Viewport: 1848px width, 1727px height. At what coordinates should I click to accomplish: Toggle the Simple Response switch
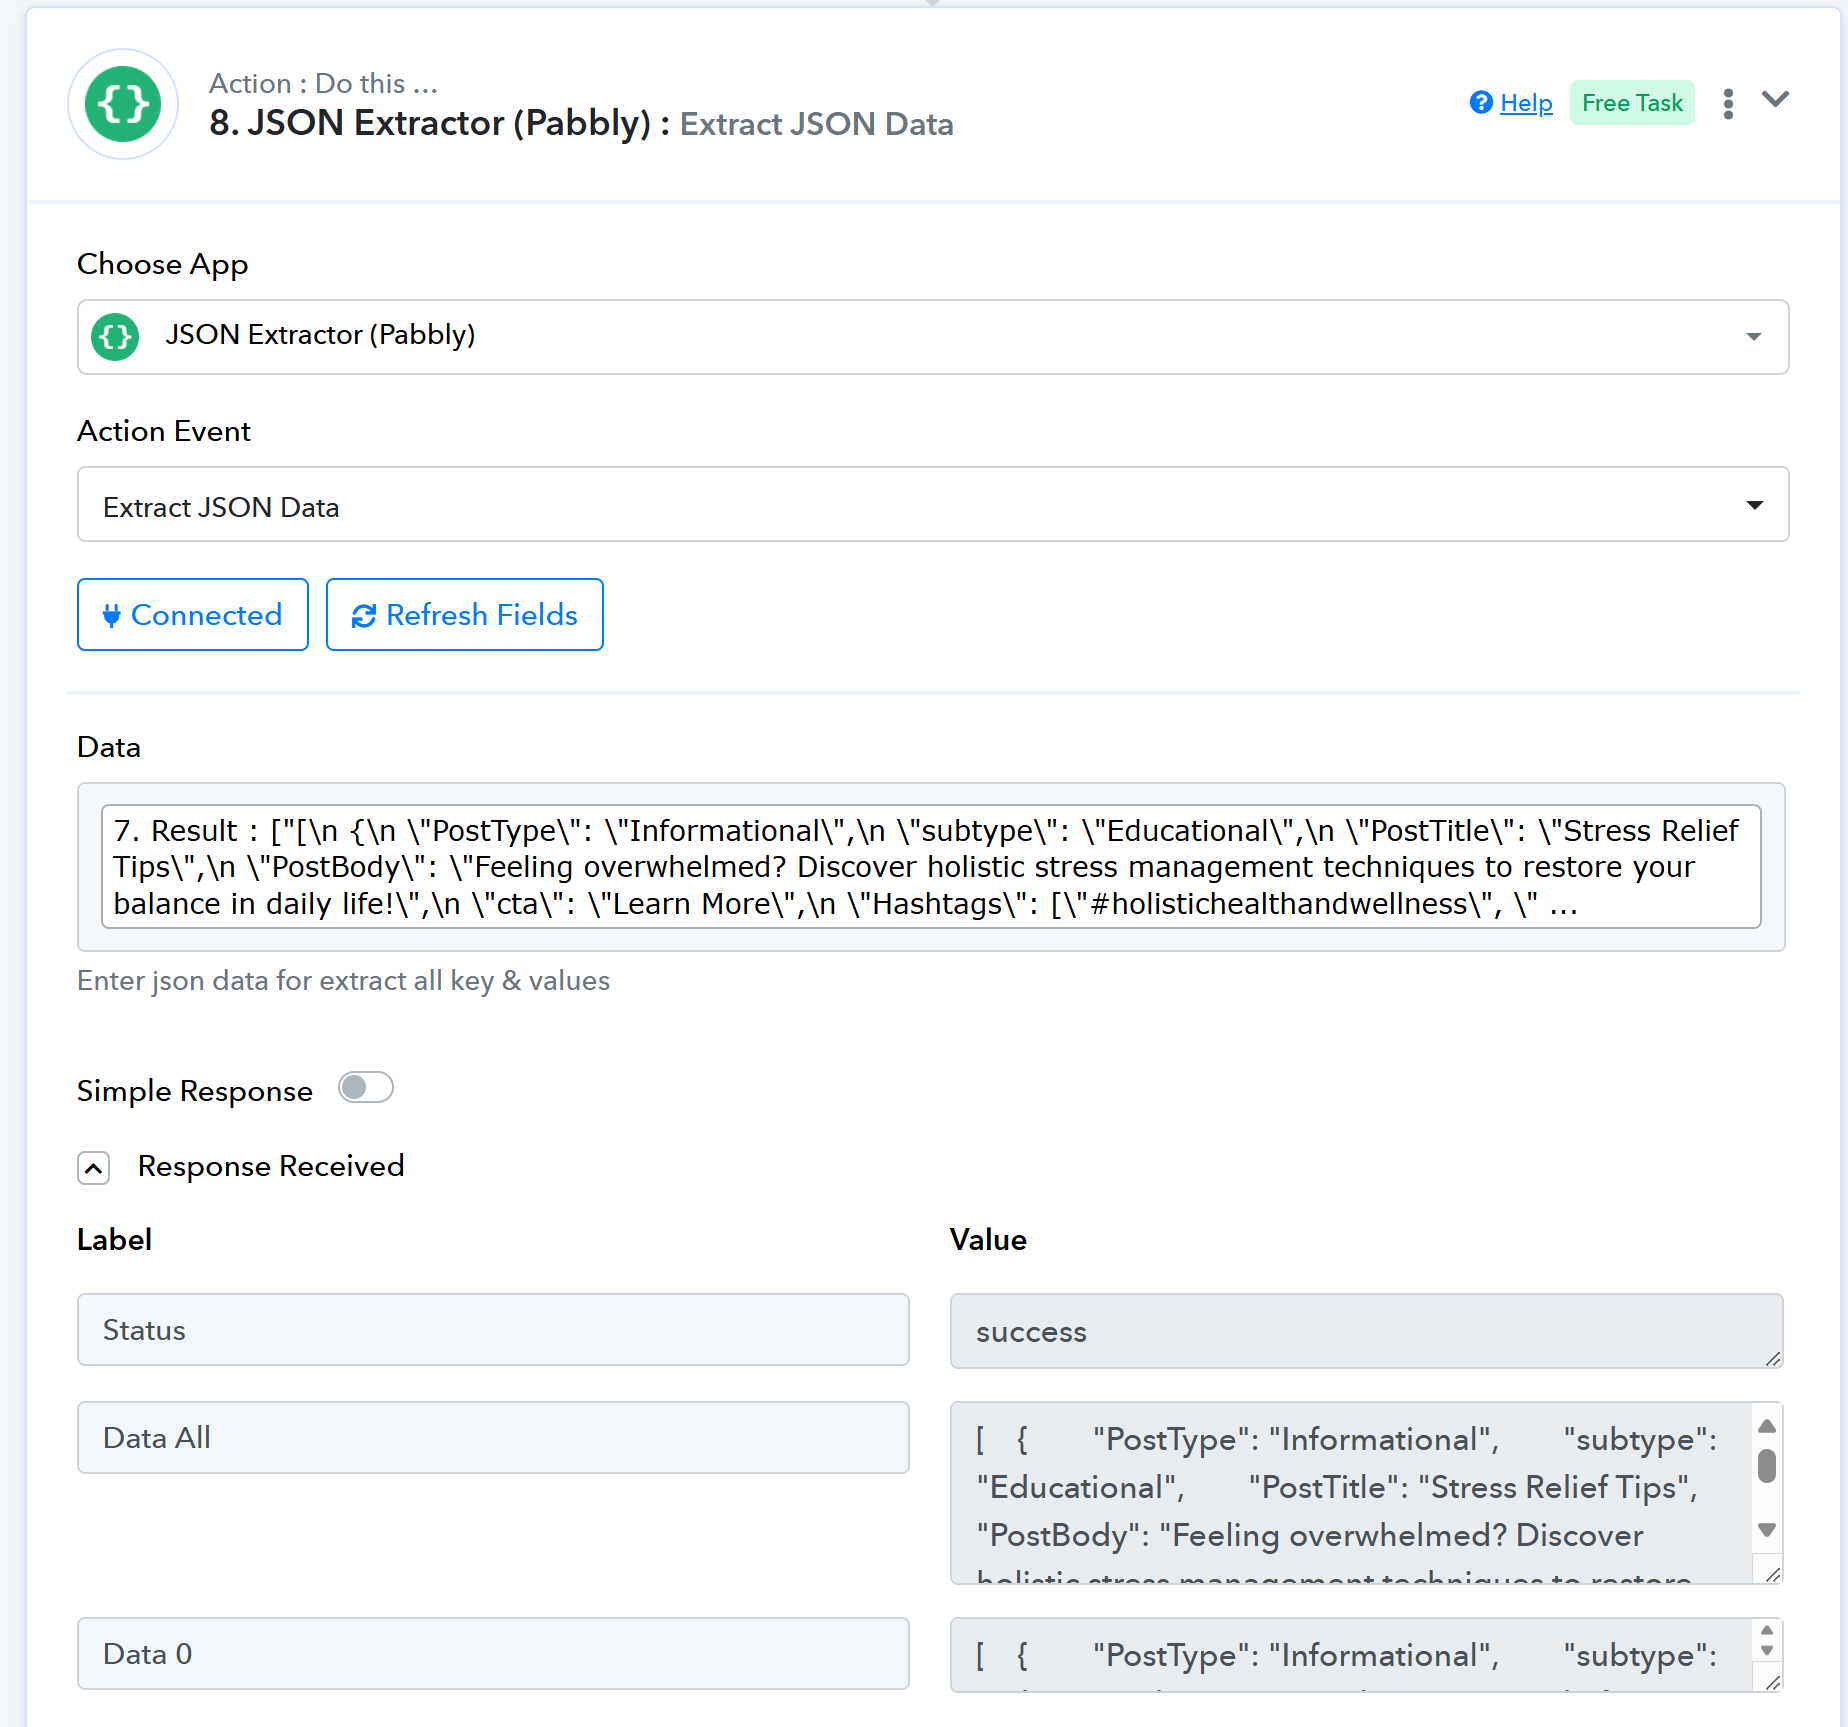(x=366, y=1087)
